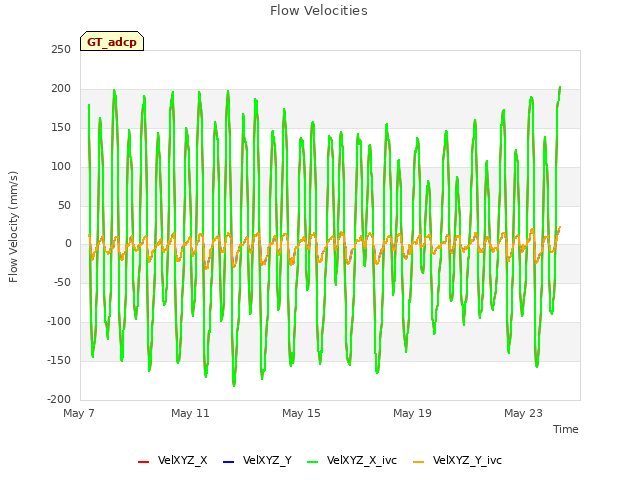Click the Flow Velocities chart title
Screen dimensions: 640x480
(319, 11)
